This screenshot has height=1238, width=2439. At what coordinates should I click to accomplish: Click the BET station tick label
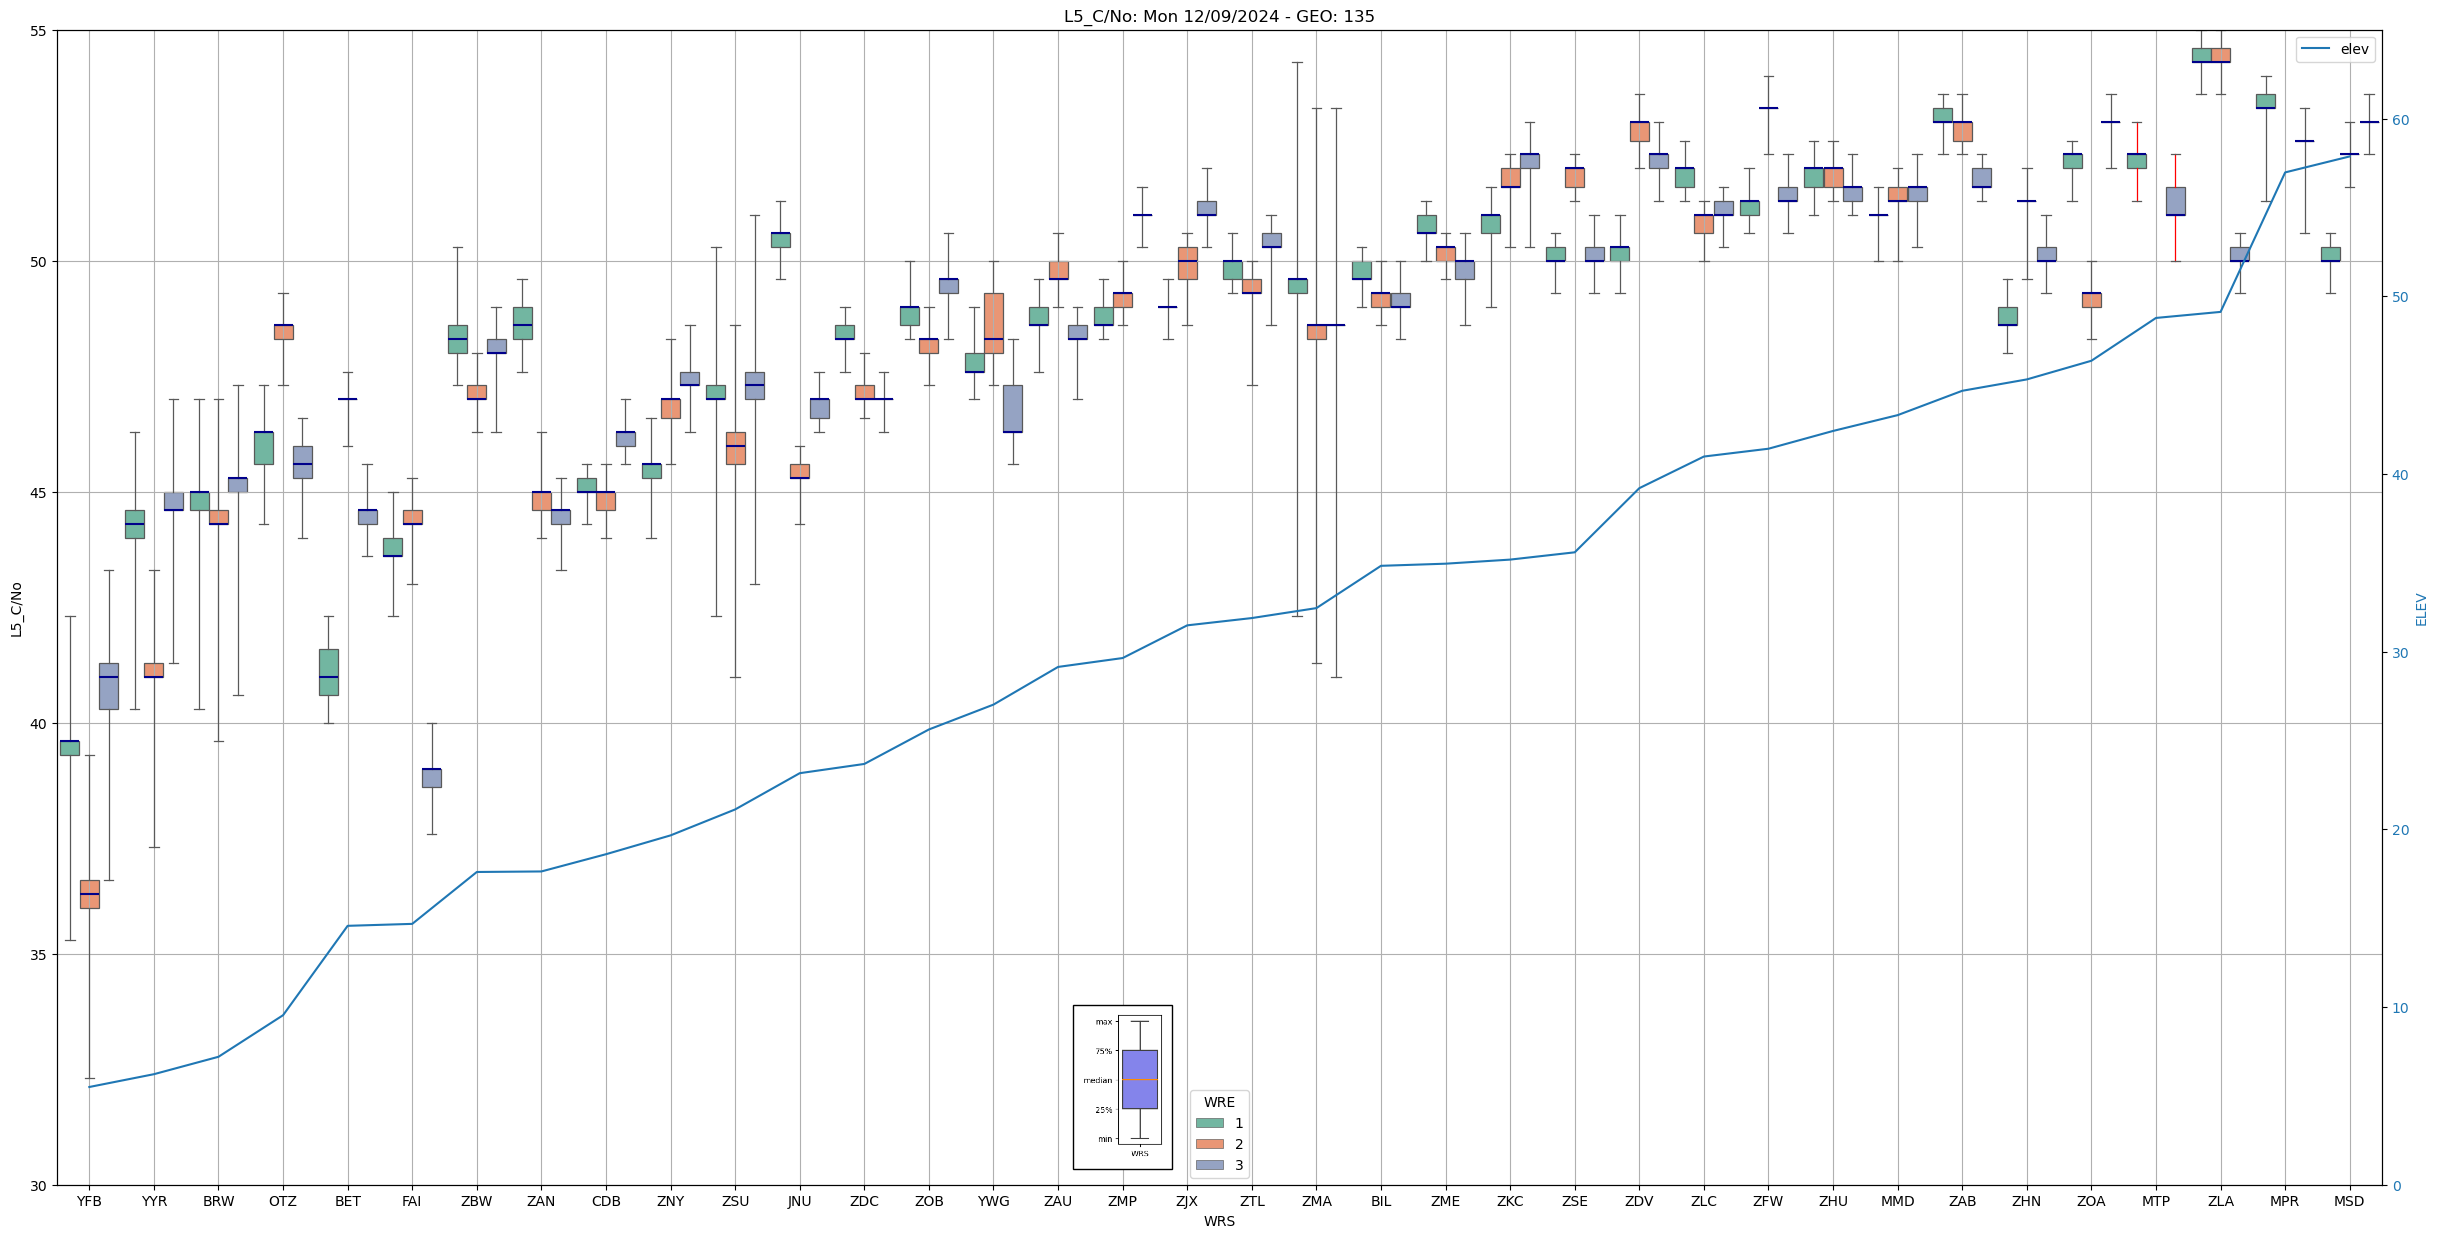point(348,1201)
